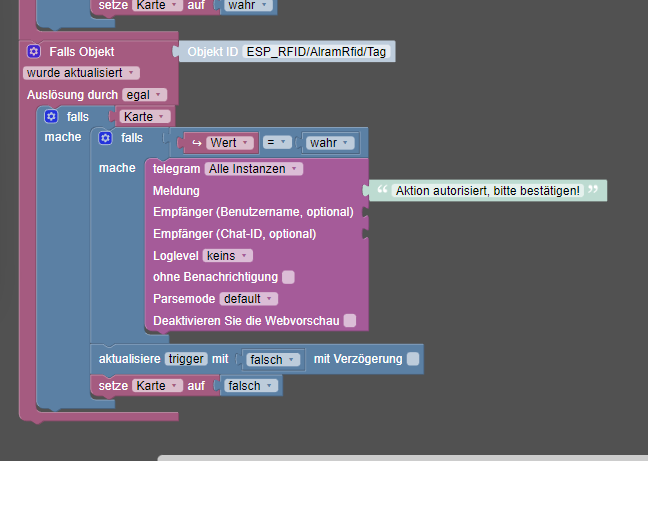The height and width of the screenshot is (530, 648).
Task: Open Loglevel keins dropdown
Action: [x=228, y=256]
